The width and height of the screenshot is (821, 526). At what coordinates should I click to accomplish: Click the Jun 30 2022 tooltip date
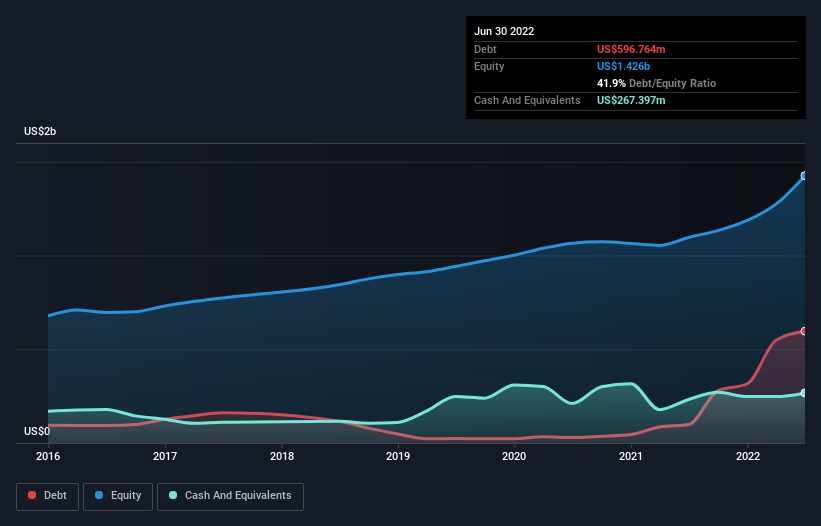(x=504, y=31)
